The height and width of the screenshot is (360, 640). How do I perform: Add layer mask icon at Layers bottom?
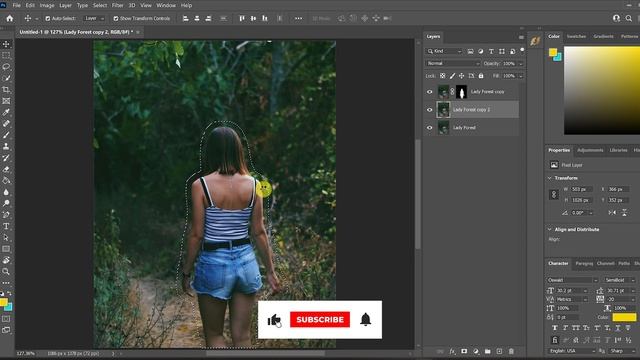coord(464,351)
